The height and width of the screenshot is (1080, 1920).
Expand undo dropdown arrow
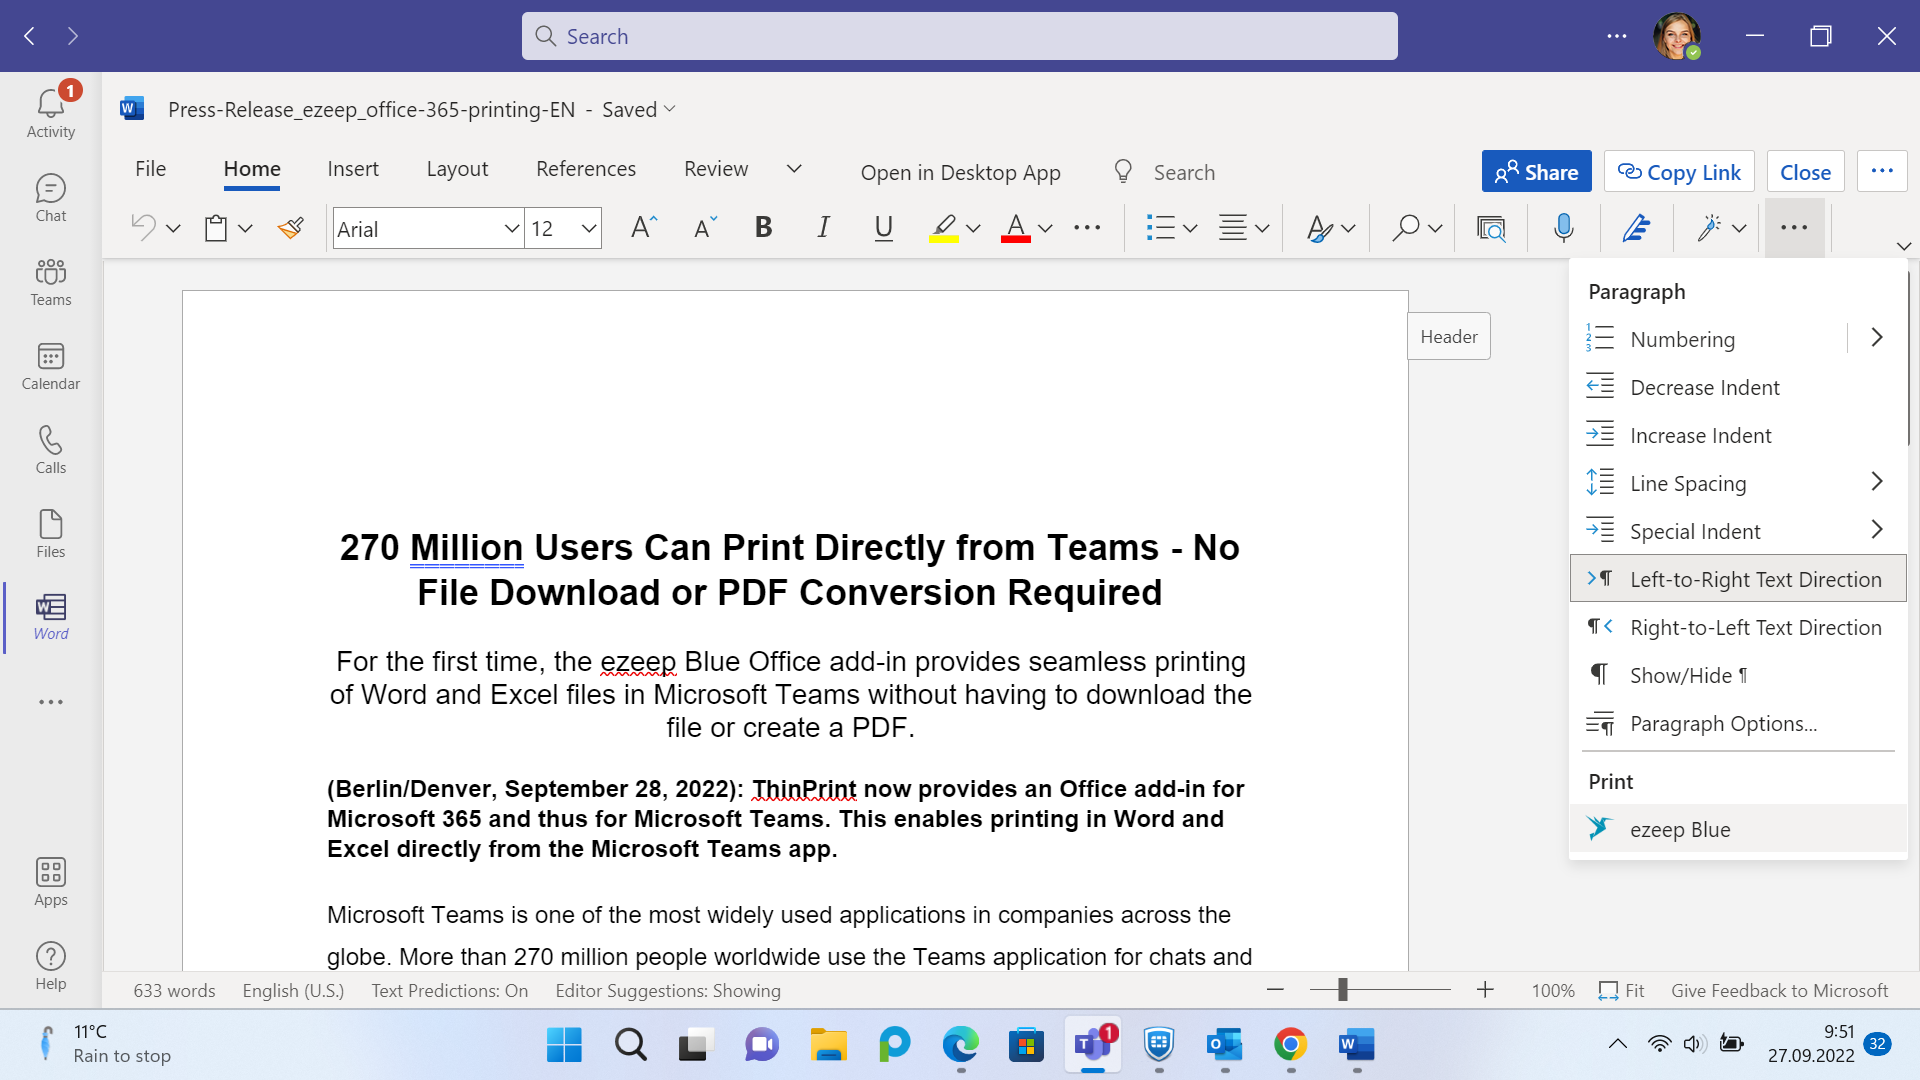[x=173, y=229]
